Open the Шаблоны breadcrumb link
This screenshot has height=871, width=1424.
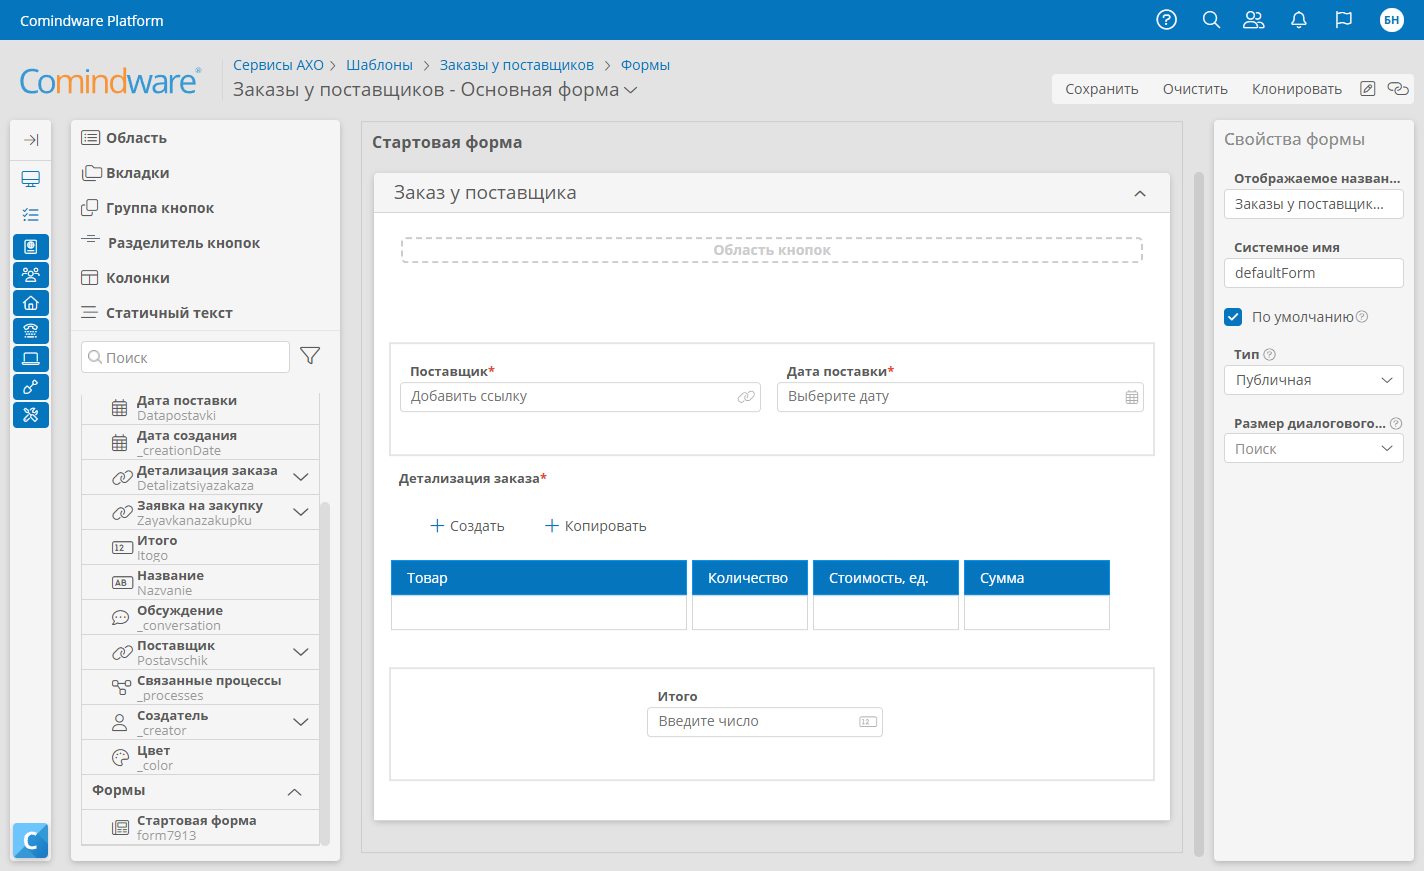click(x=379, y=65)
